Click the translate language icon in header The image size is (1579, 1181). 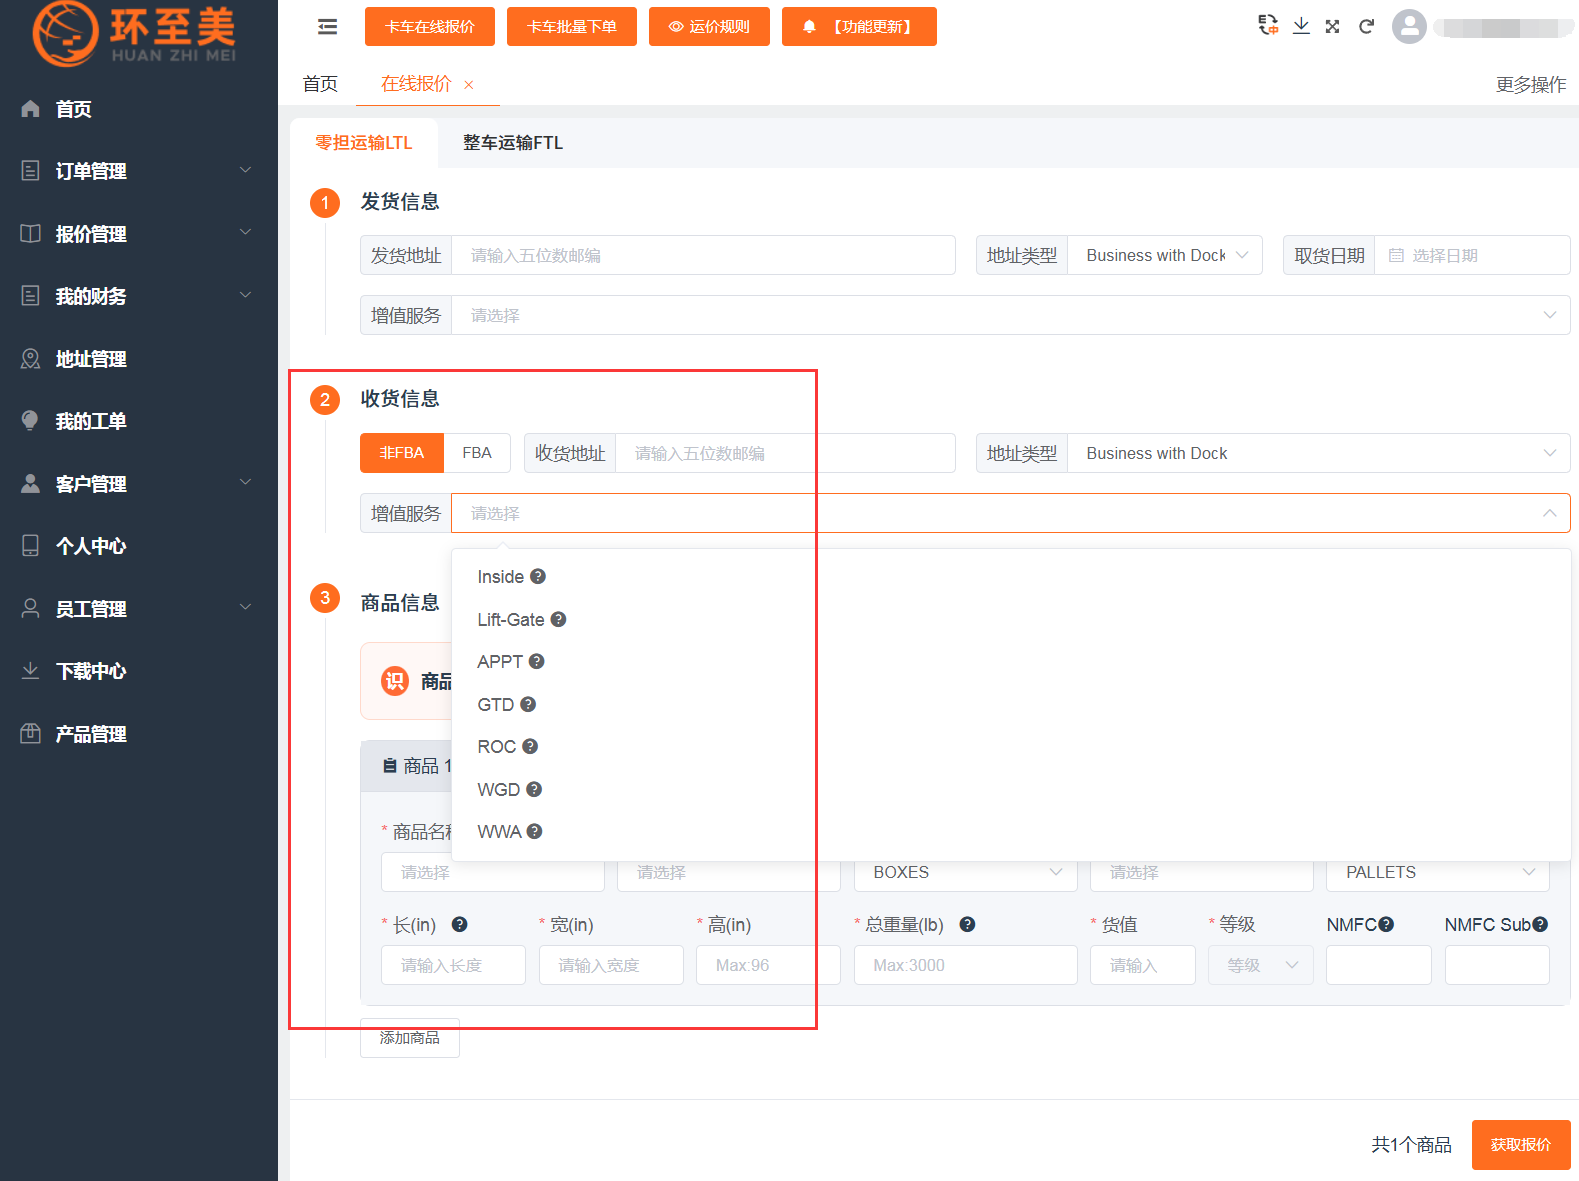(1268, 26)
